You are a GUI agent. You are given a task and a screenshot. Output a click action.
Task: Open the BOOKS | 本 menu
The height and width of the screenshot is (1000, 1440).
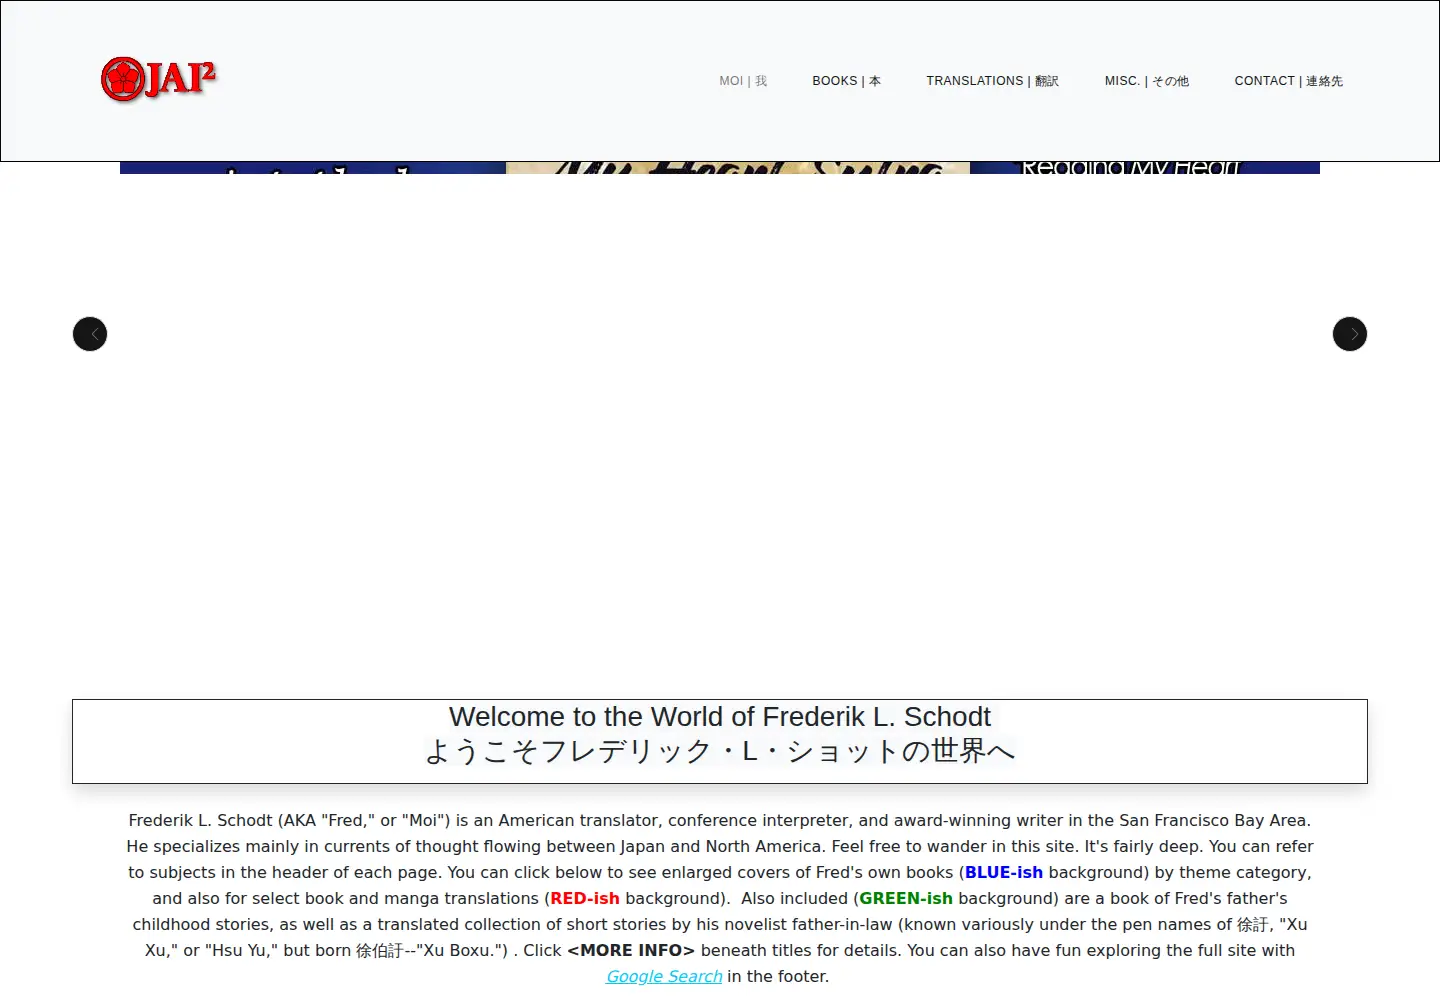[x=846, y=81]
